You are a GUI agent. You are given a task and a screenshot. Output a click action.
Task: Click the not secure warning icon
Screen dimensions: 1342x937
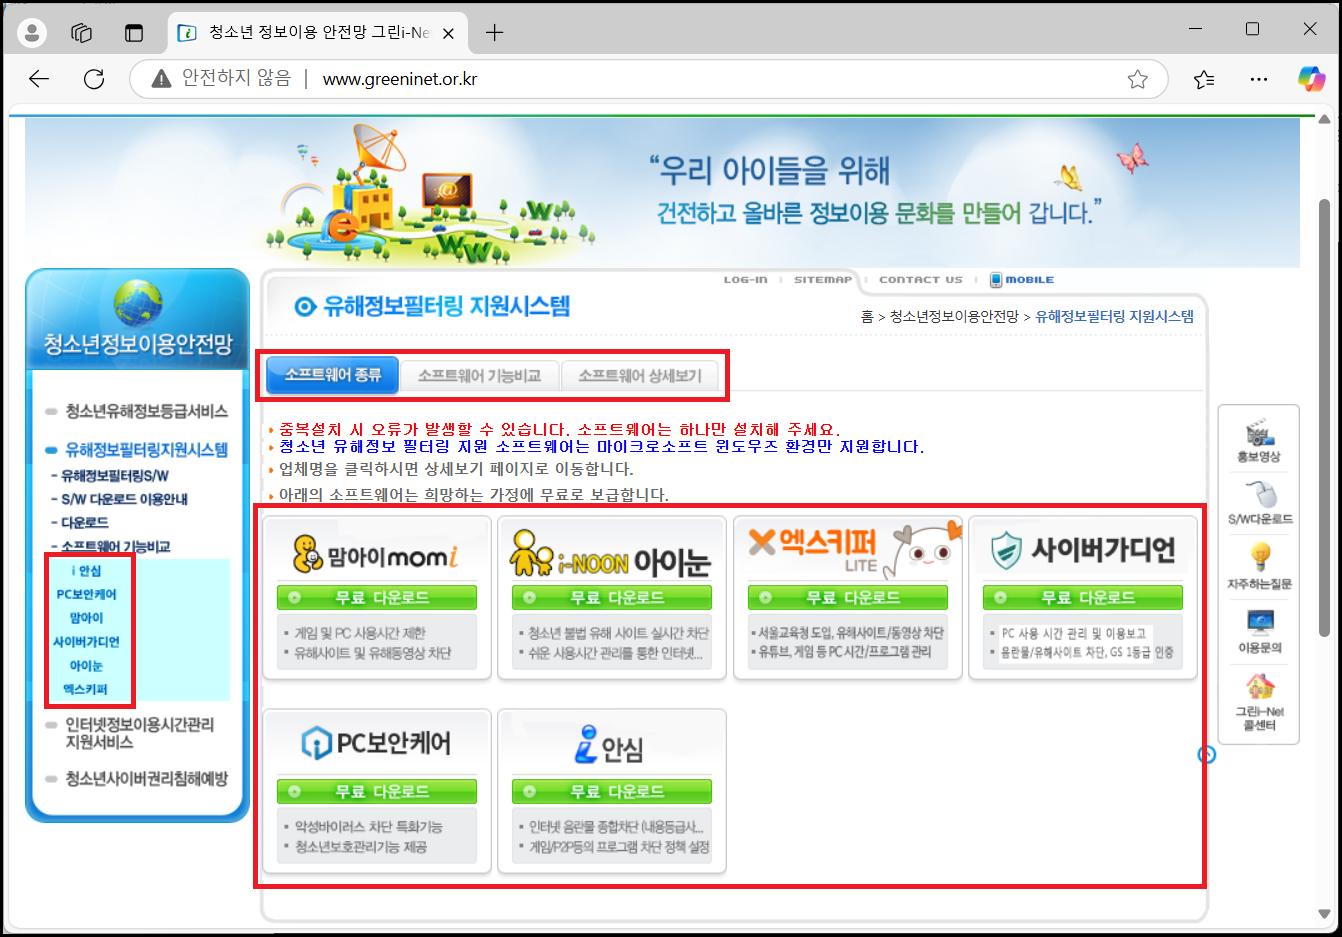[161, 79]
